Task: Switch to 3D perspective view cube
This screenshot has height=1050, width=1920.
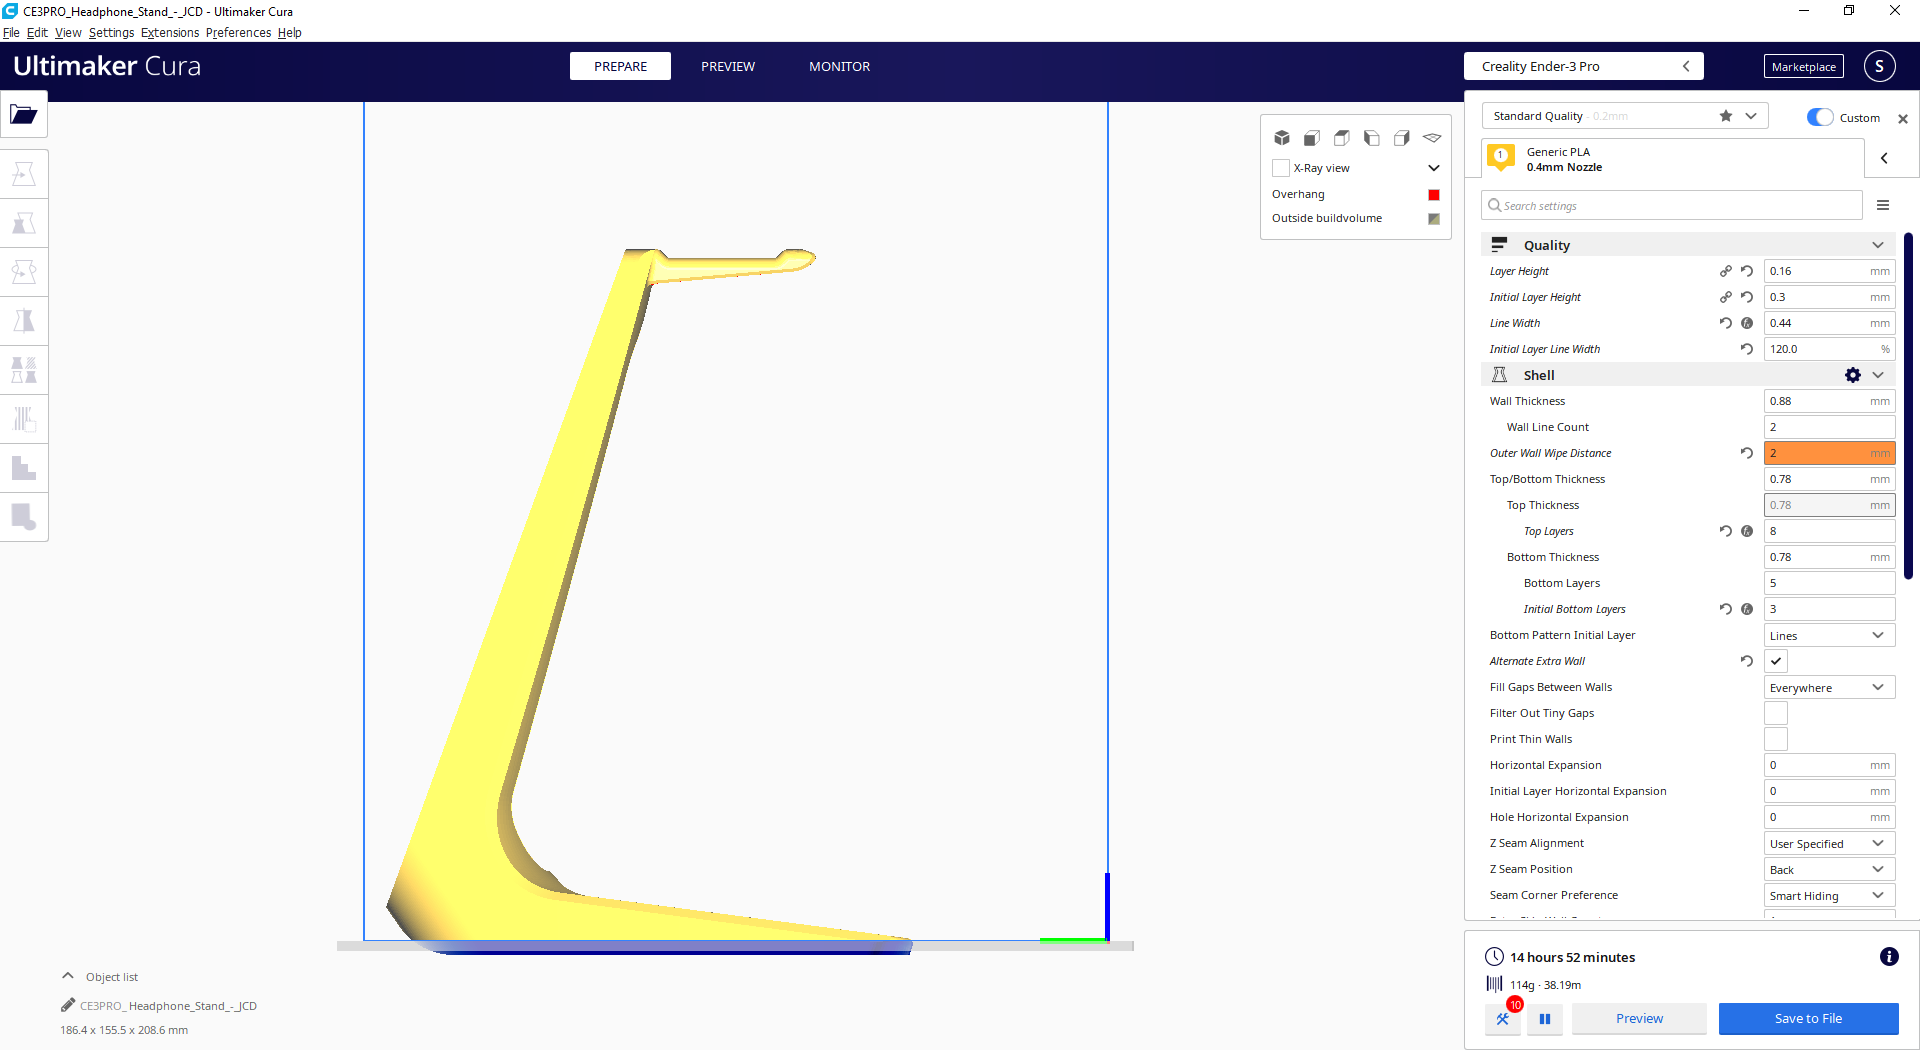Action: tap(1282, 138)
